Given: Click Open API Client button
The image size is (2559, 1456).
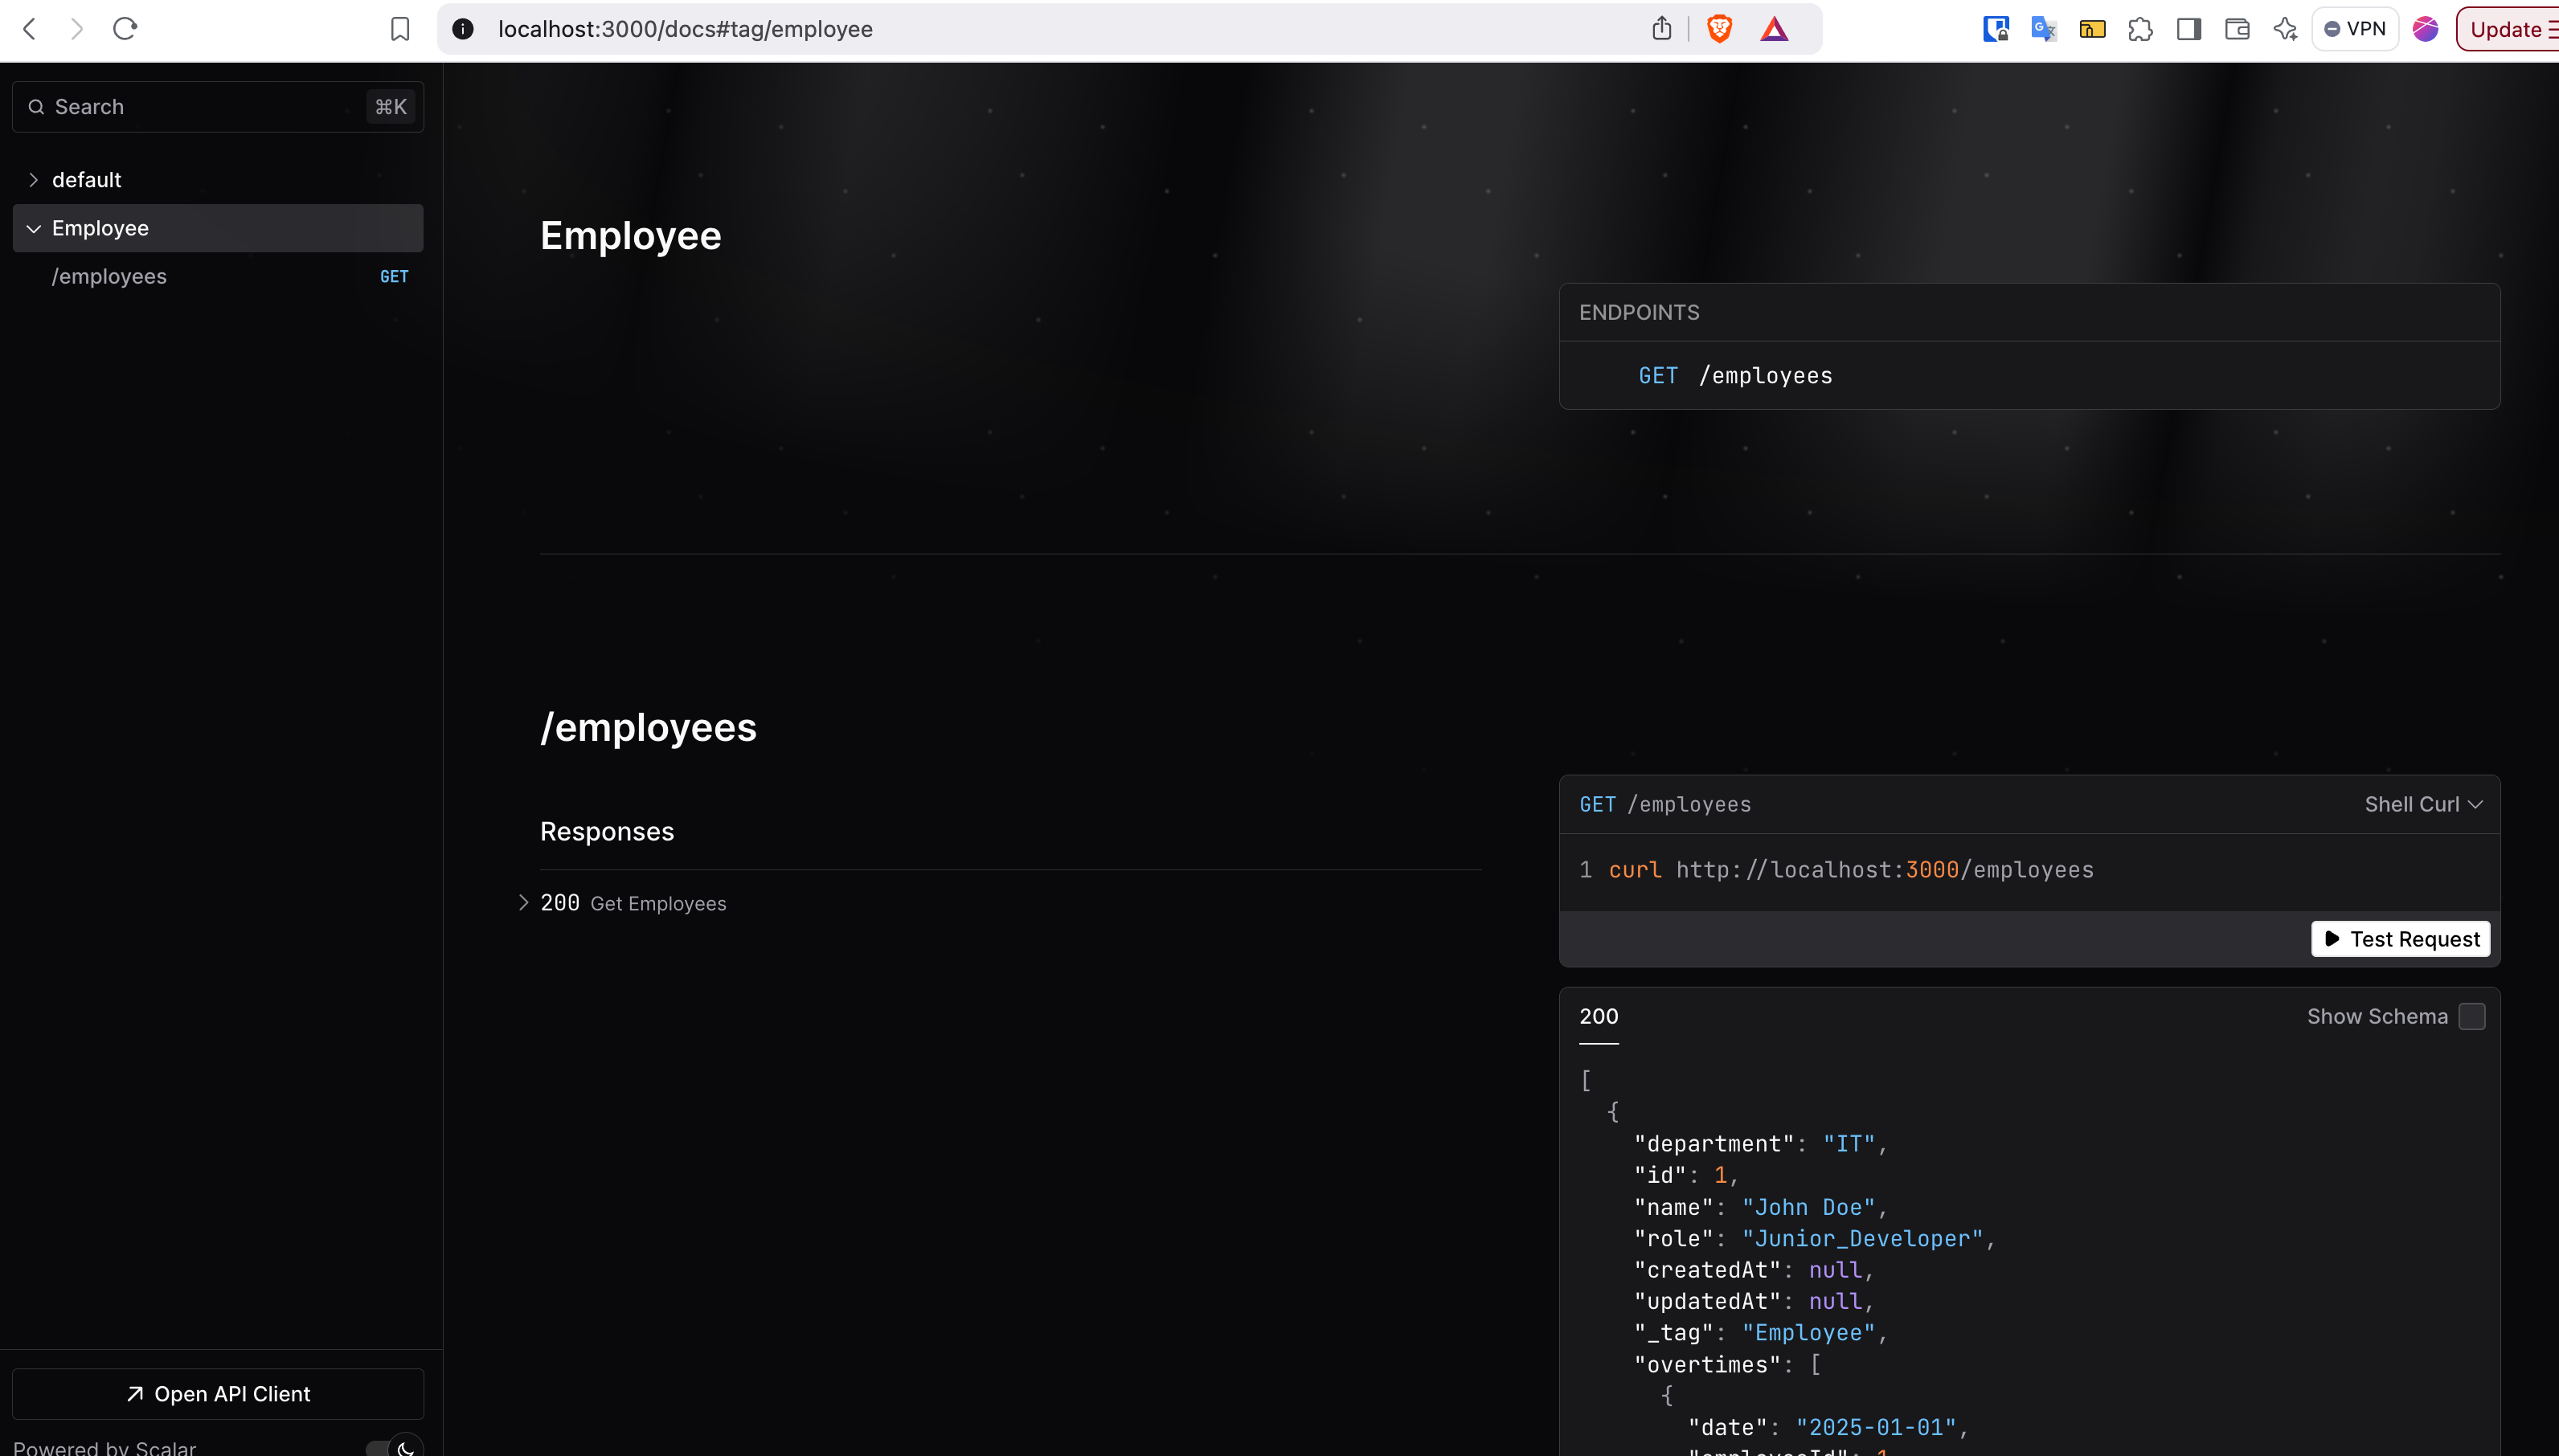Looking at the screenshot, I should point(218,1394).
